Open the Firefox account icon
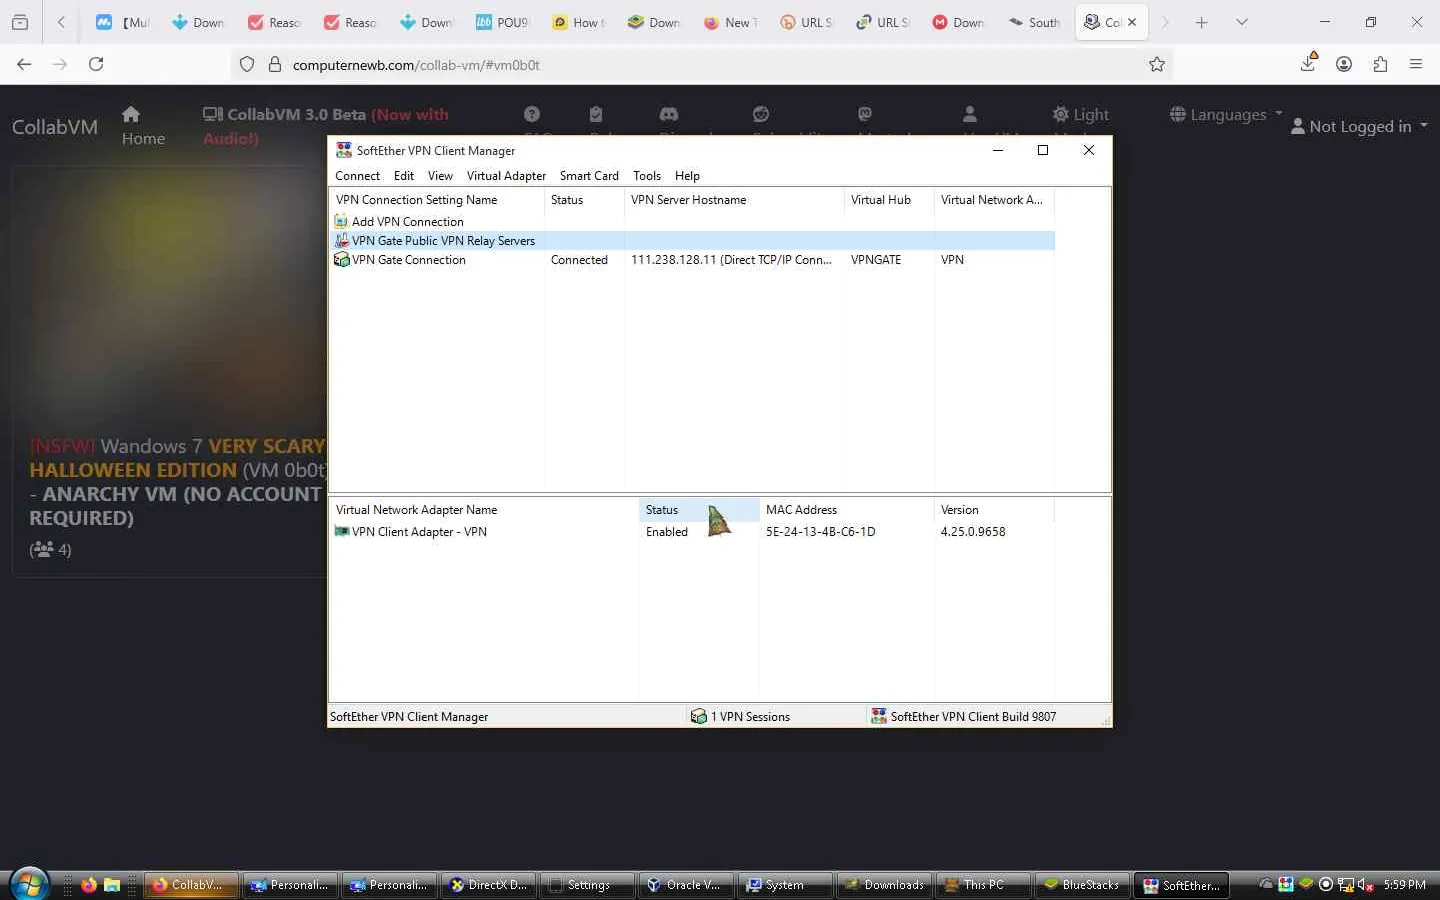The width and height of the screenshot is (1440, 900). point(1344,64)
